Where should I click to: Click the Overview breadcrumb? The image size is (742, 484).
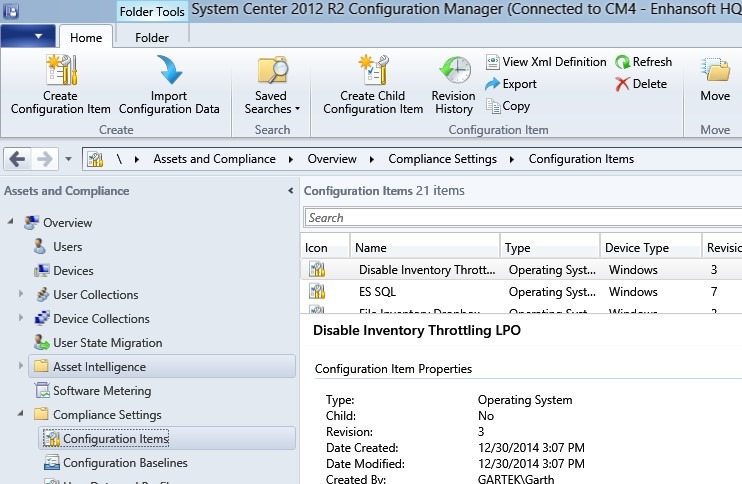(x=332, y=159)
